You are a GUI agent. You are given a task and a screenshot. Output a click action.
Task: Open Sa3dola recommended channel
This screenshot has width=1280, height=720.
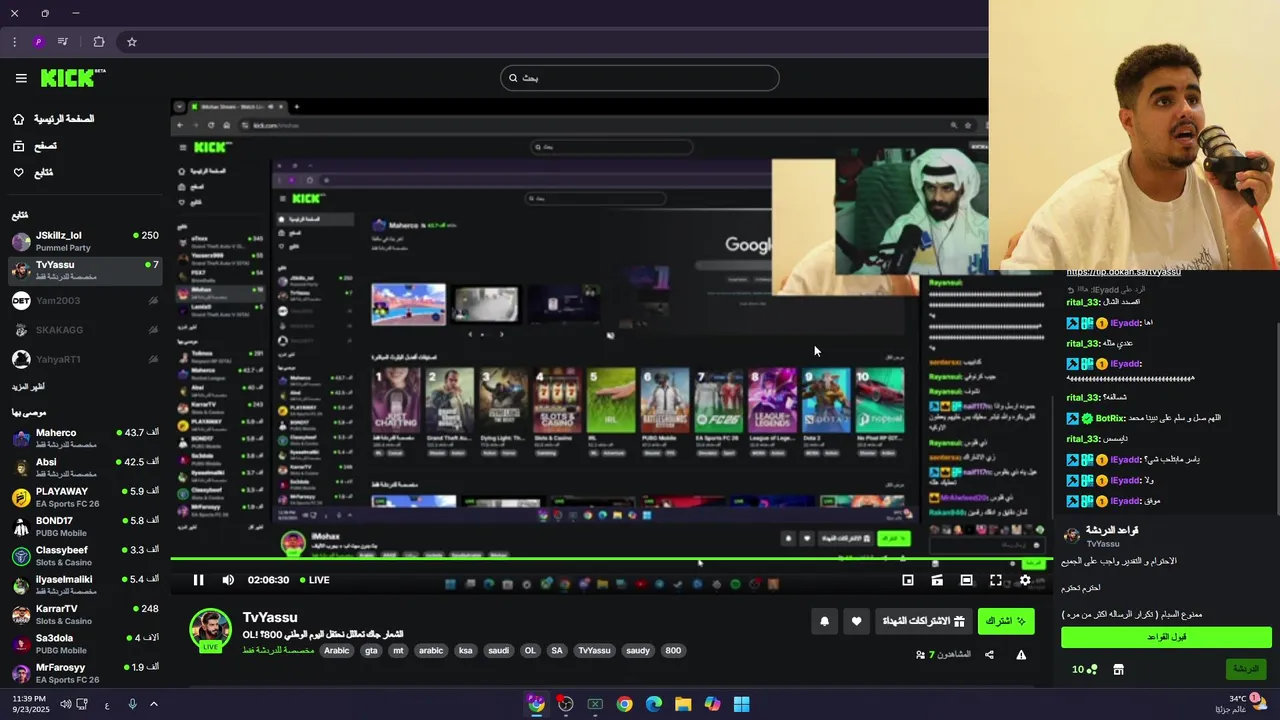tap(85, 644)
